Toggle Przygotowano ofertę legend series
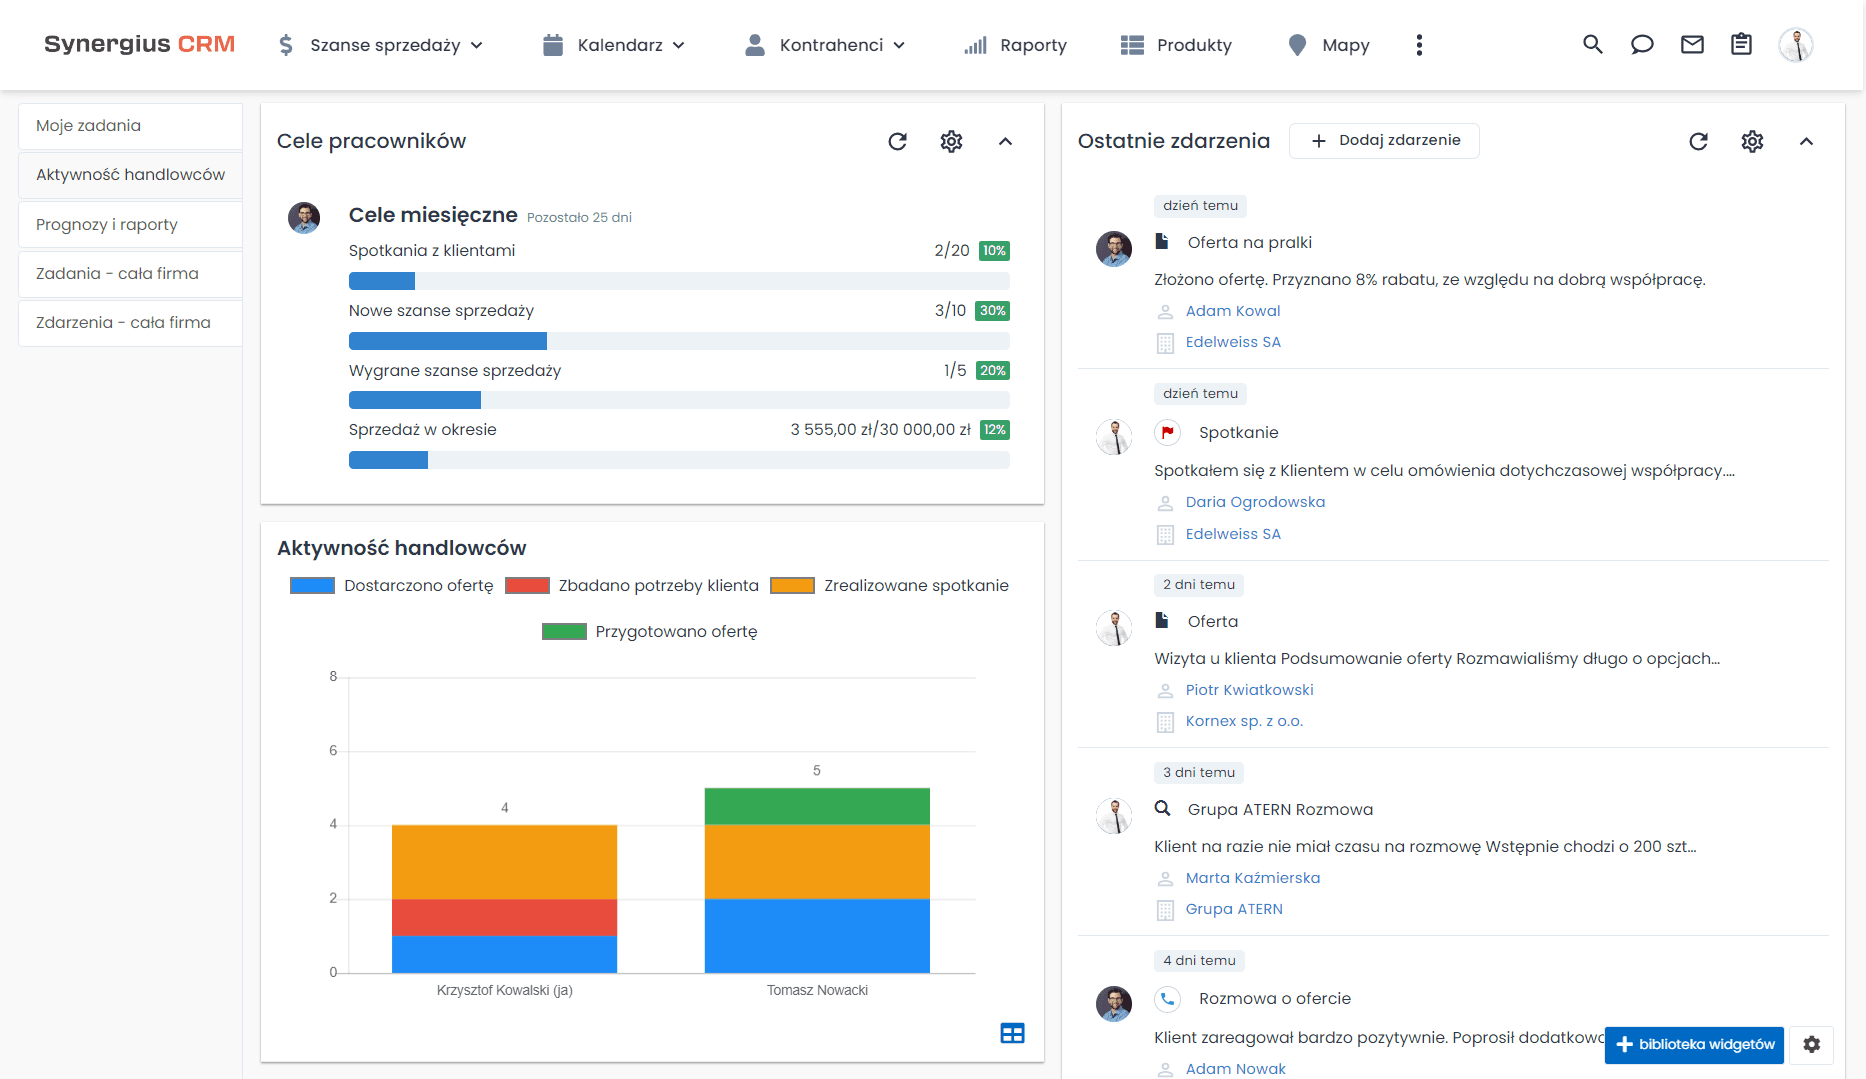Viewport: 1866px width, 1079px height. tap(650, 632)
